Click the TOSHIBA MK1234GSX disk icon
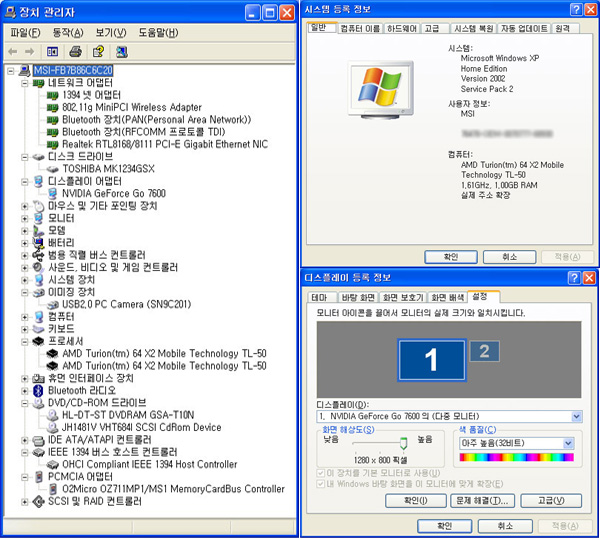The width and height of the screenshot is (600, 540). click(x=52, y=169)
